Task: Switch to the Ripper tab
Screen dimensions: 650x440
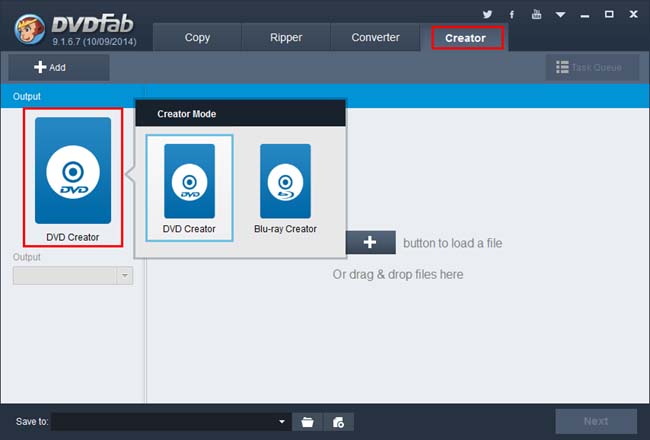Action: click(x=286, y=37)
